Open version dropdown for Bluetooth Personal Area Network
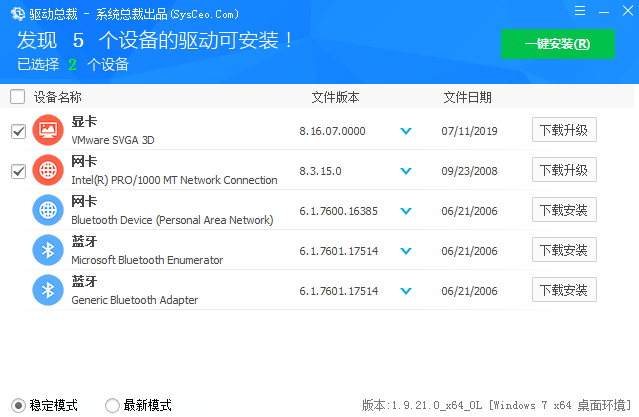This screenshot has width=639, height=417. (406, 211)
